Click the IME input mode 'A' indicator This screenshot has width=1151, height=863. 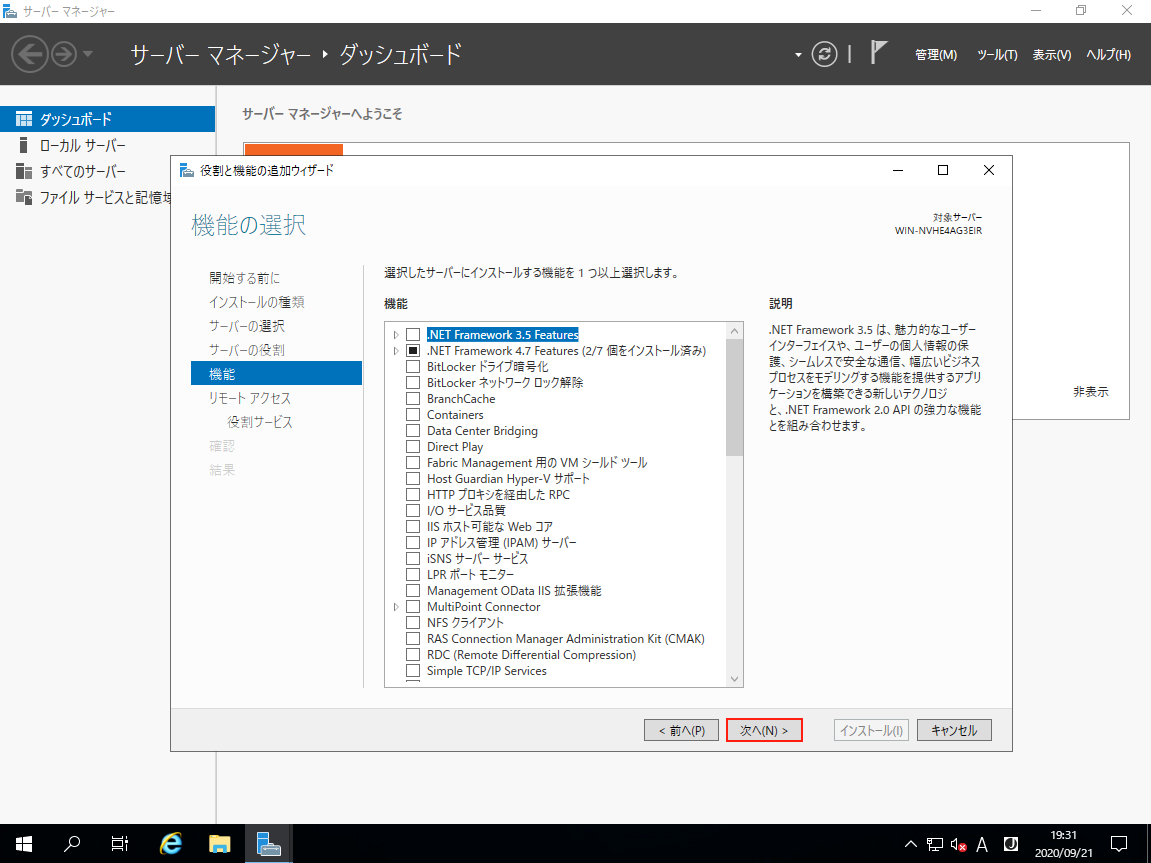click(x=981, y=844)
